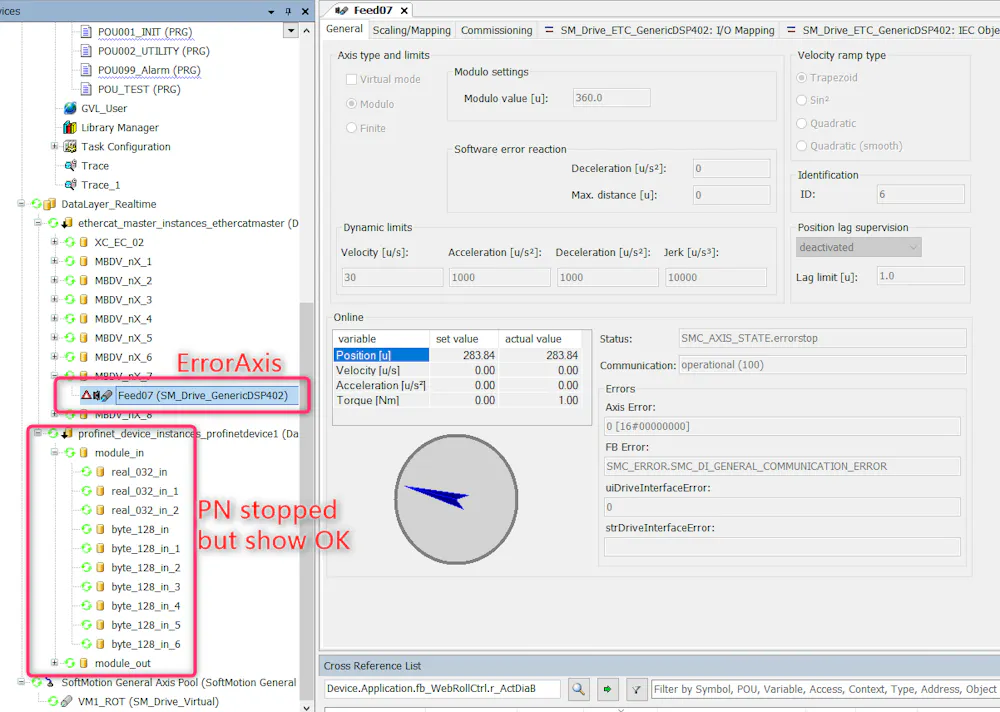Collapse the ethercat master node
This screenshot has width=1000, height=712.
(x=38, y=223)
